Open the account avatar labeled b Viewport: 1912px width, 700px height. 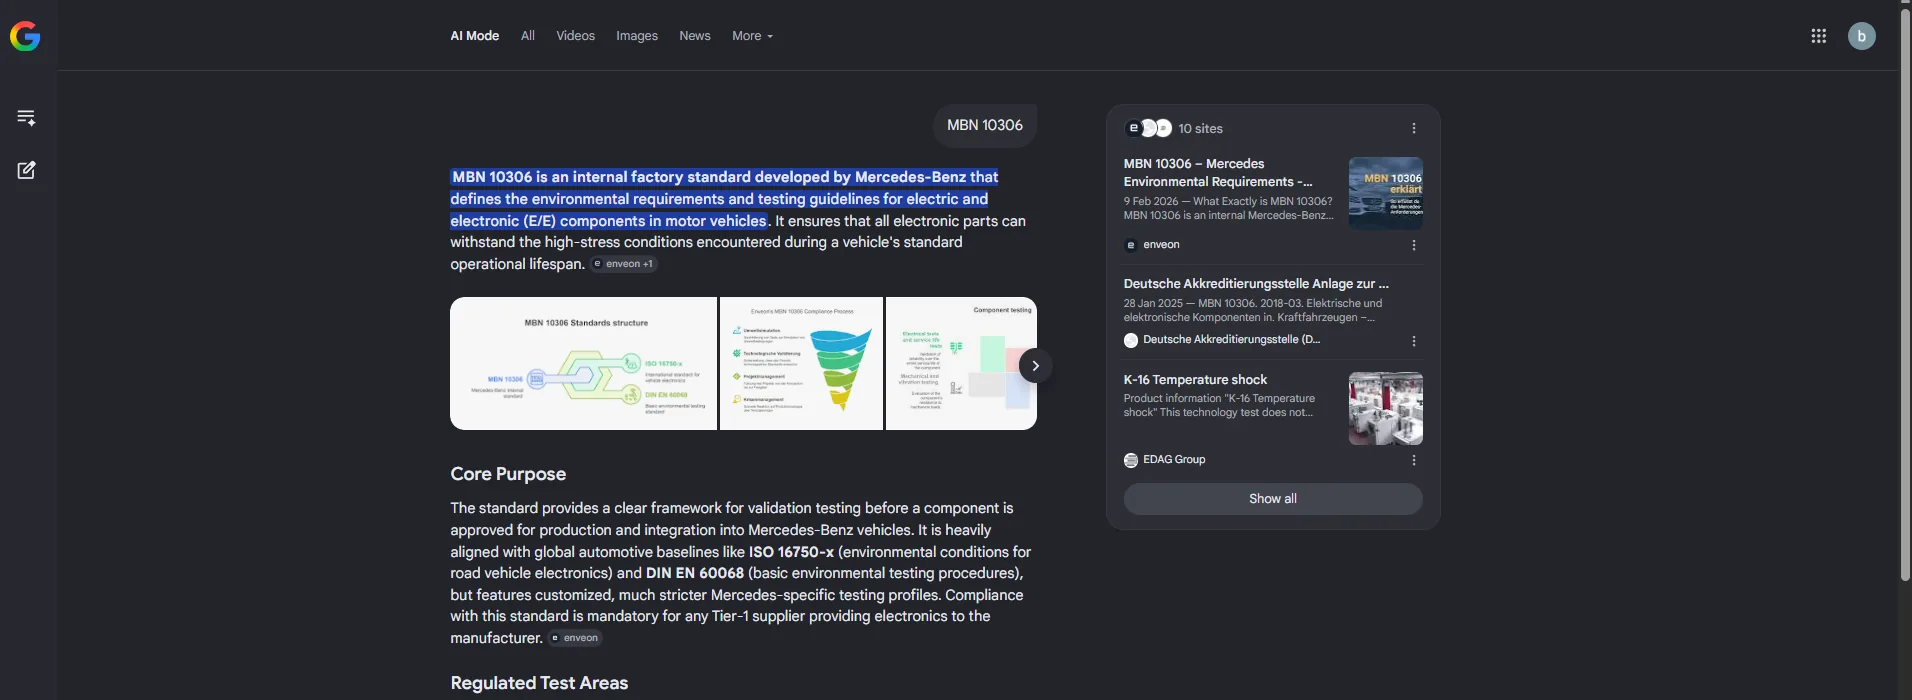1861,36
